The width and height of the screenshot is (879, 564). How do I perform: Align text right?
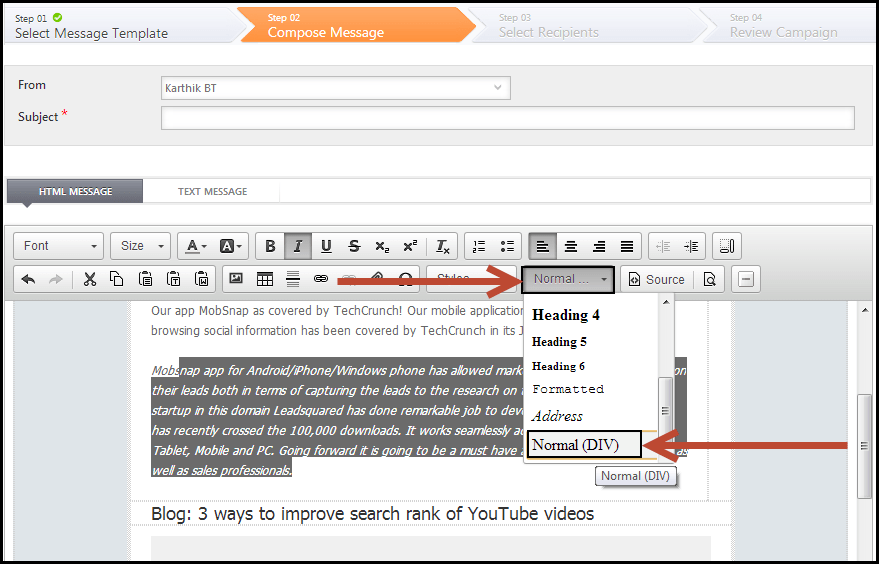coord(599,246)
